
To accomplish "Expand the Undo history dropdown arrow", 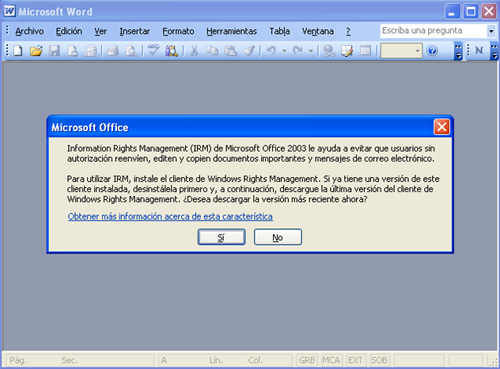I will [x=284, y=51].
